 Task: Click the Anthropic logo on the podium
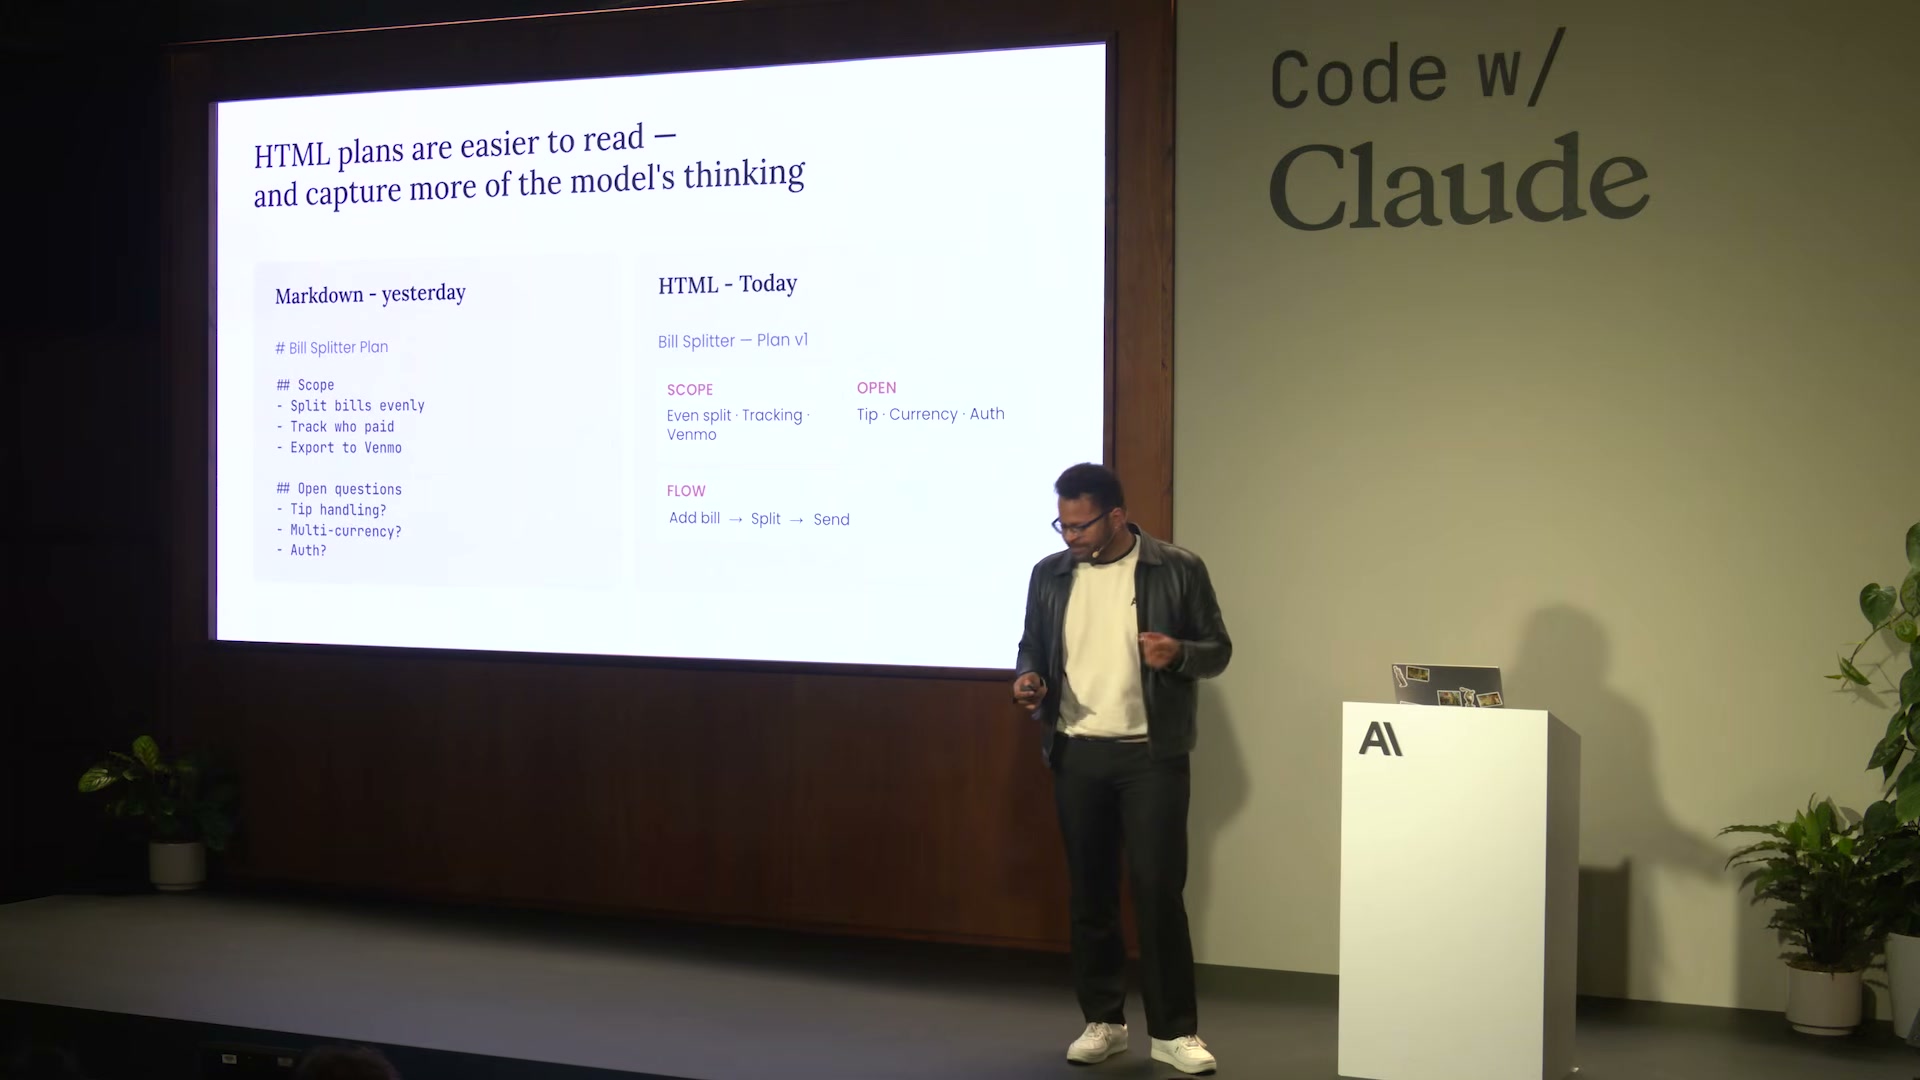coord(1380,740)
